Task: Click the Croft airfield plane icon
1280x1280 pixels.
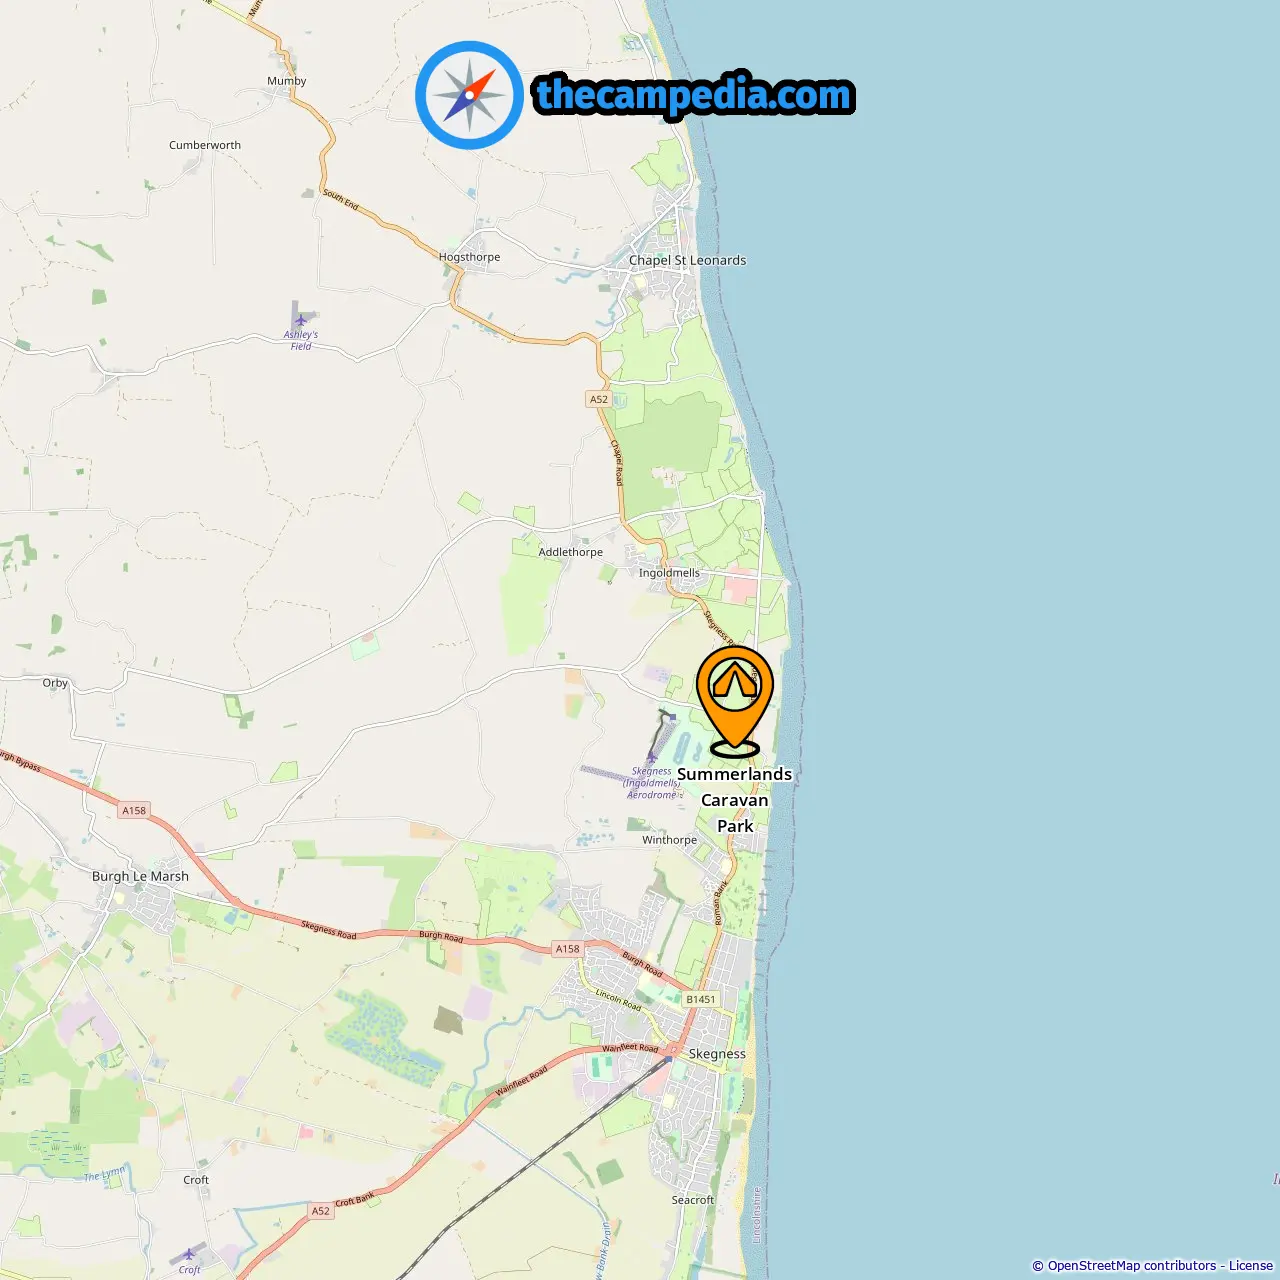Action: click(190, 1254)
